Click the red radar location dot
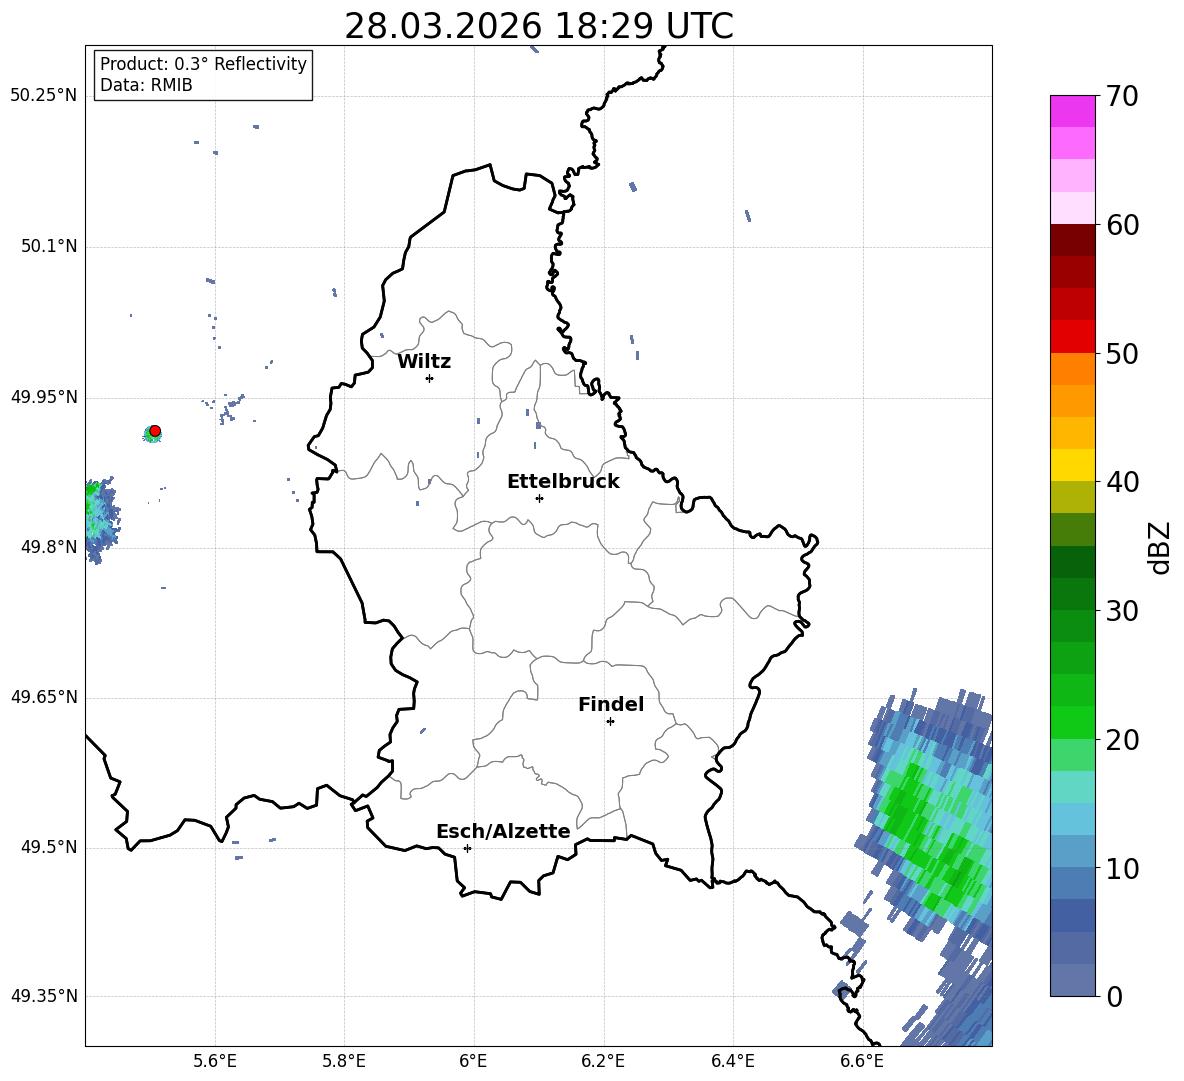 coord(155,431)
